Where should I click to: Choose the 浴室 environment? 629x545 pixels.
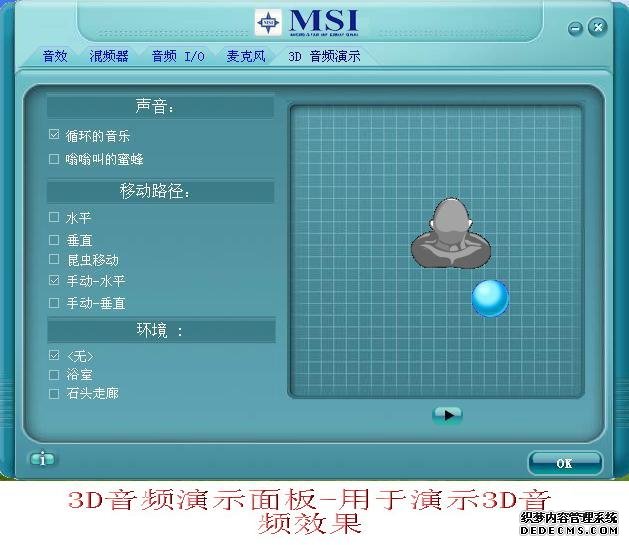click(x=54, y=375)
